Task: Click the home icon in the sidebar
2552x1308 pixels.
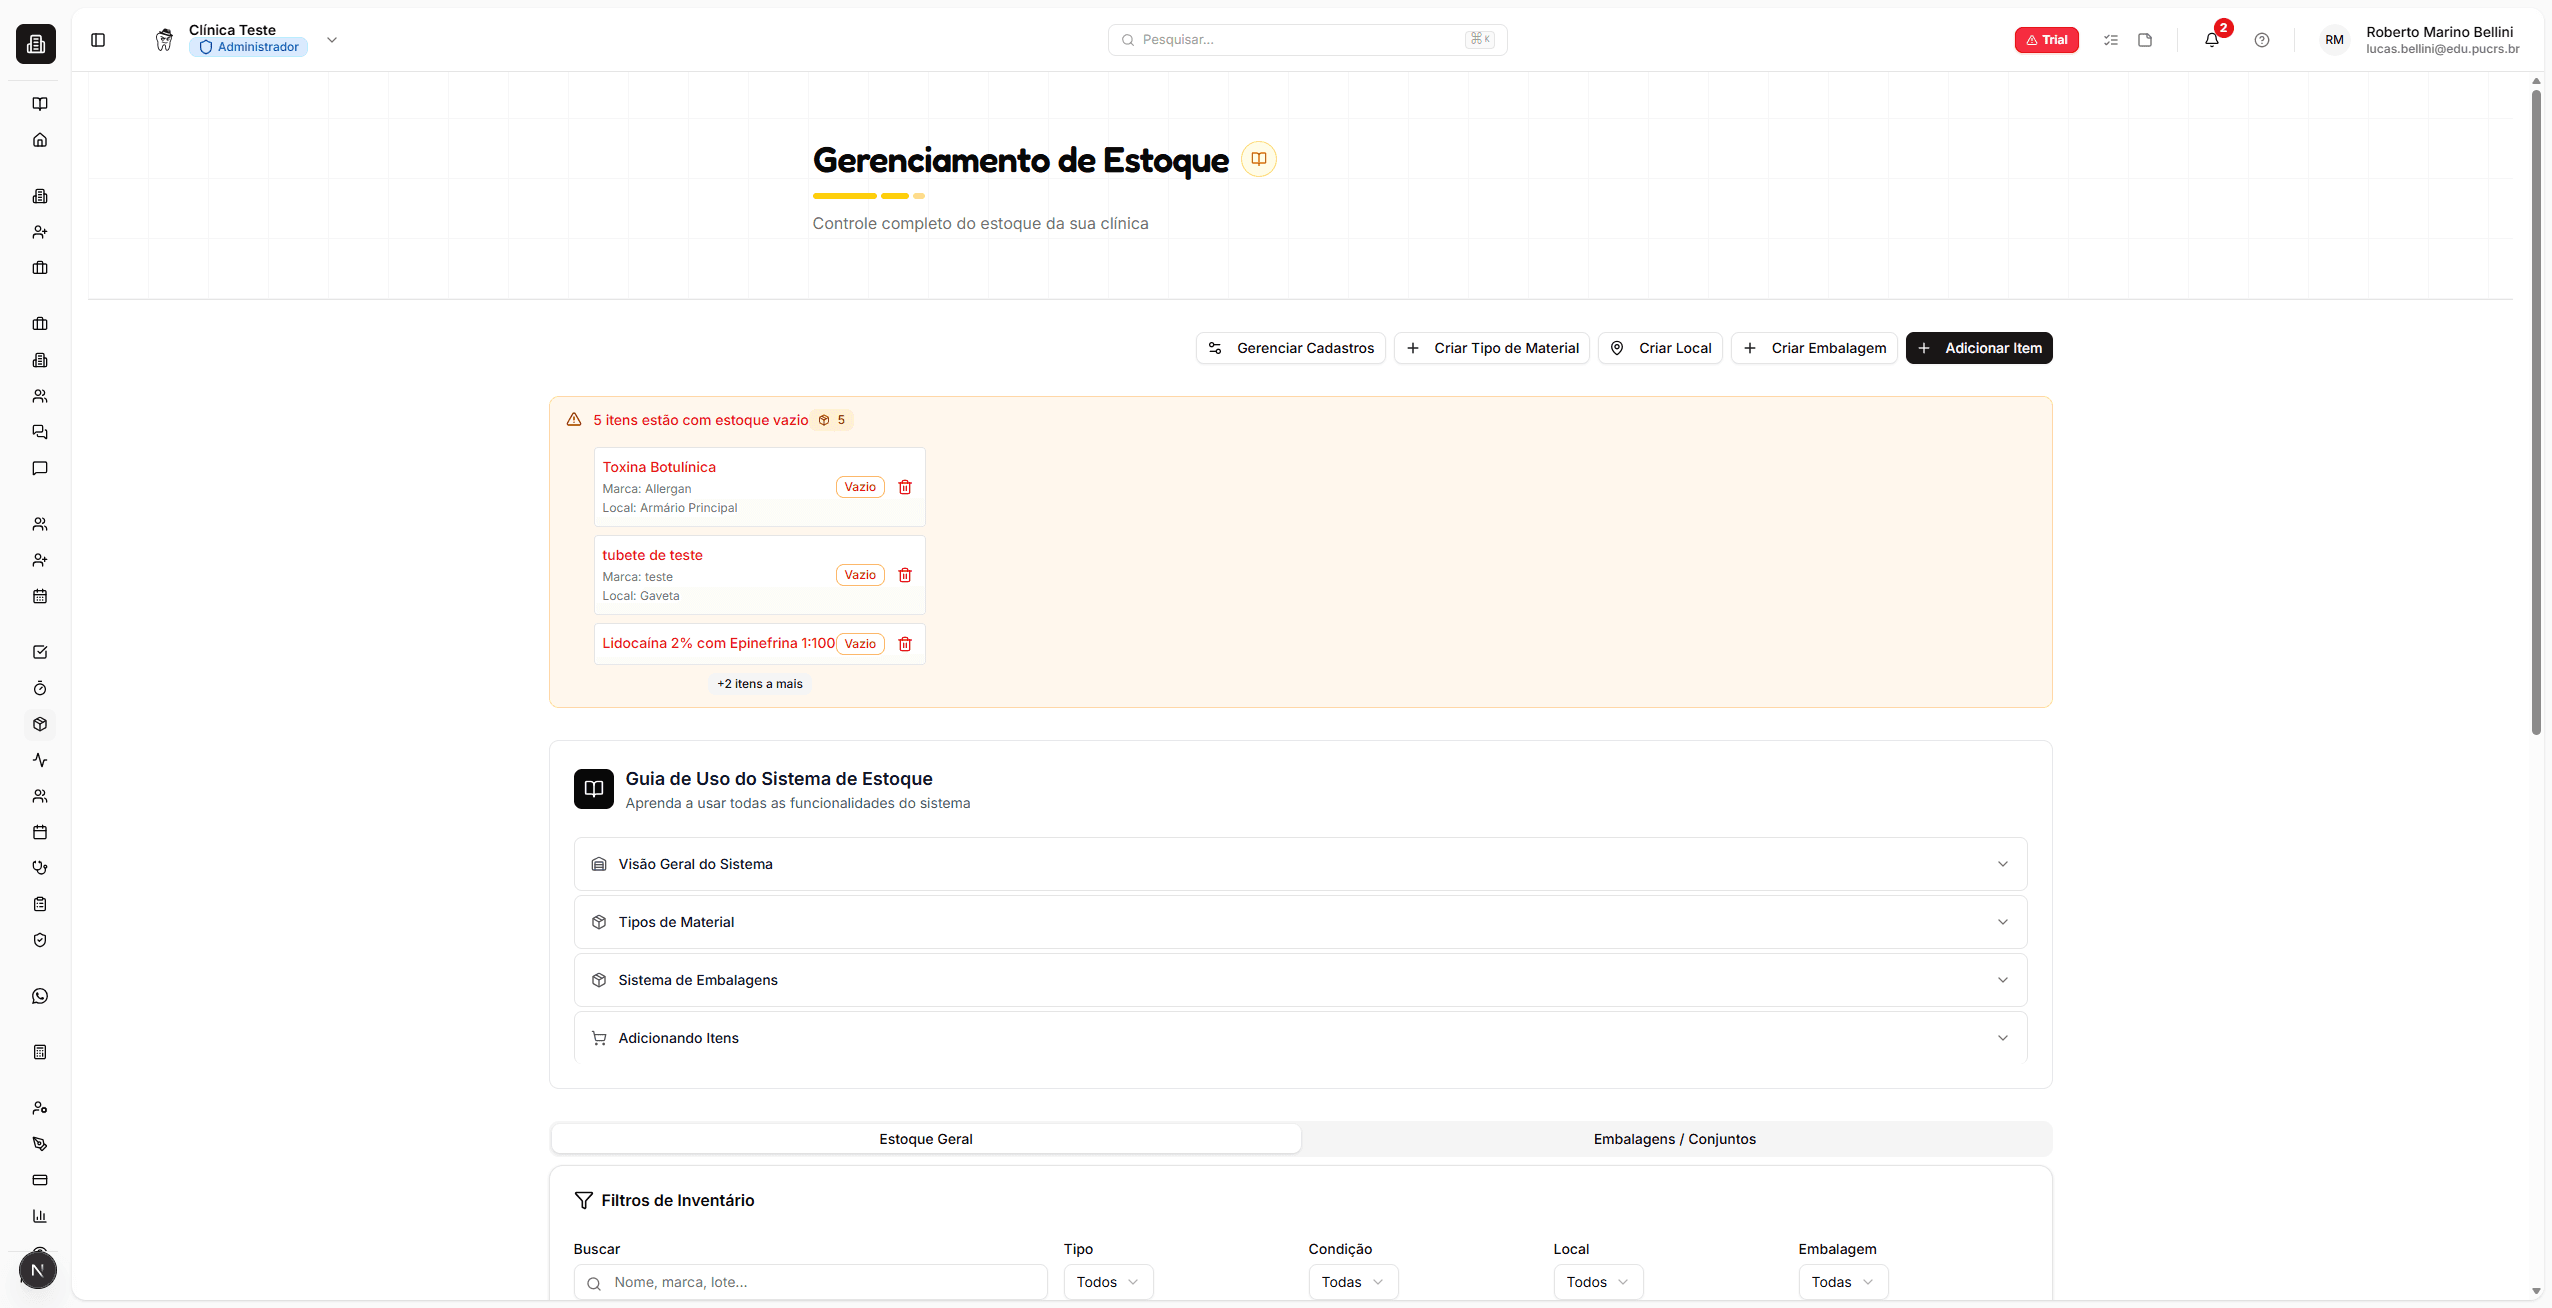Action: click(40, 140)
